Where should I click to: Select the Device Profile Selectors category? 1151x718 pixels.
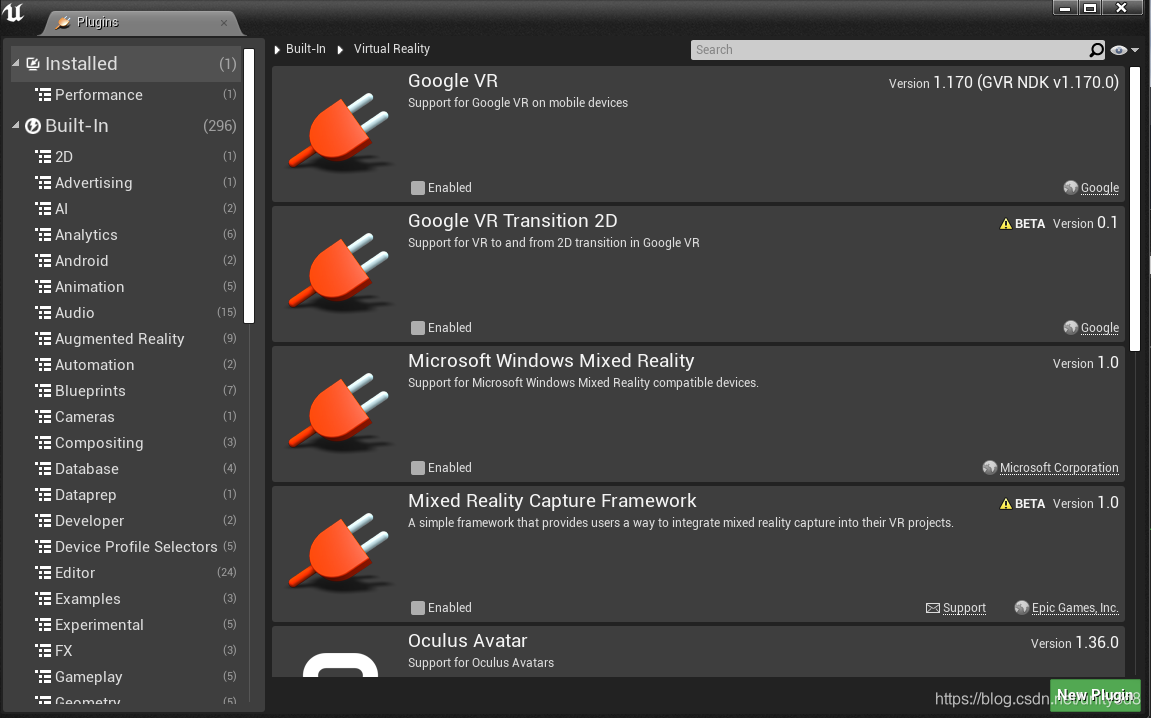[x=136, y=547]
